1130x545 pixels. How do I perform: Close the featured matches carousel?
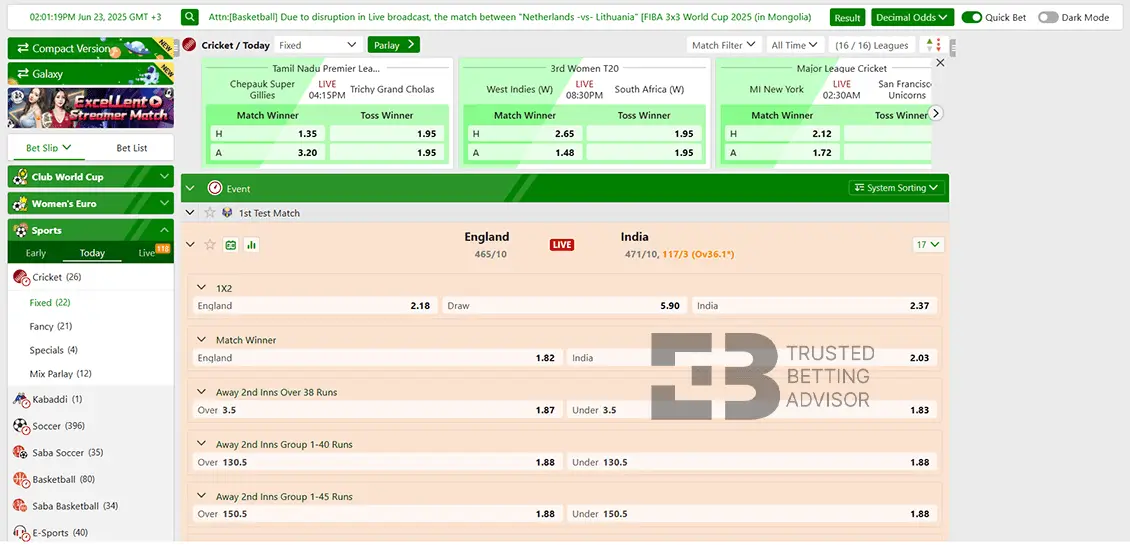pyautogui.click(x=940, y=63)
